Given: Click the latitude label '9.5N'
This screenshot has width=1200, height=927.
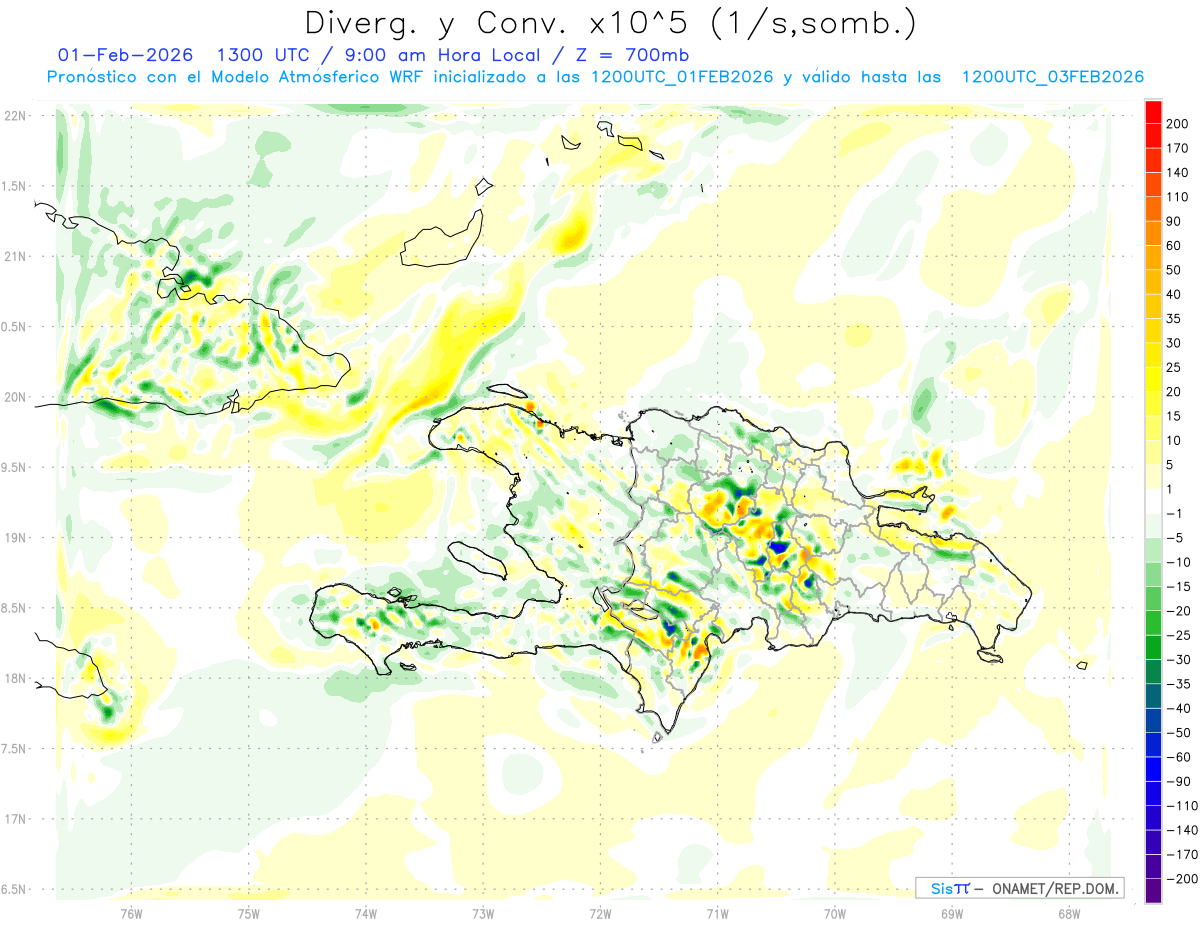Looking at the screenshot, I should click(x=14, y=467).
